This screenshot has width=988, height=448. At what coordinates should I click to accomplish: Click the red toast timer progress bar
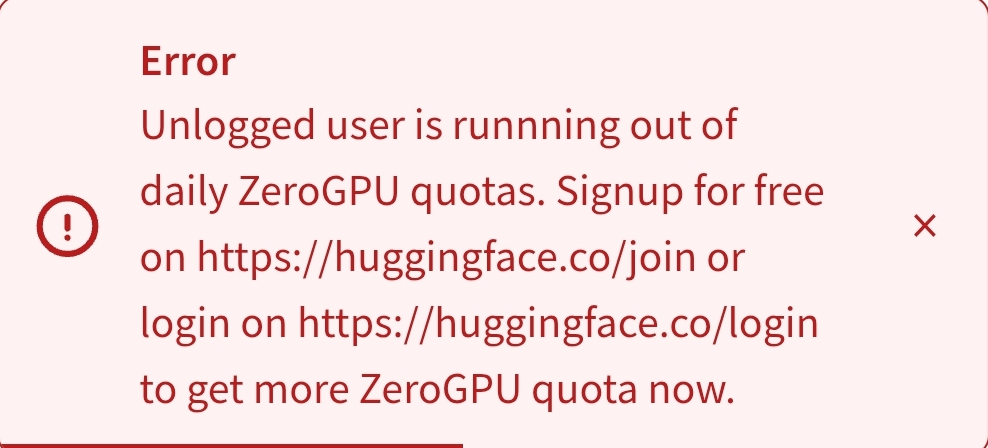point(230,444)
